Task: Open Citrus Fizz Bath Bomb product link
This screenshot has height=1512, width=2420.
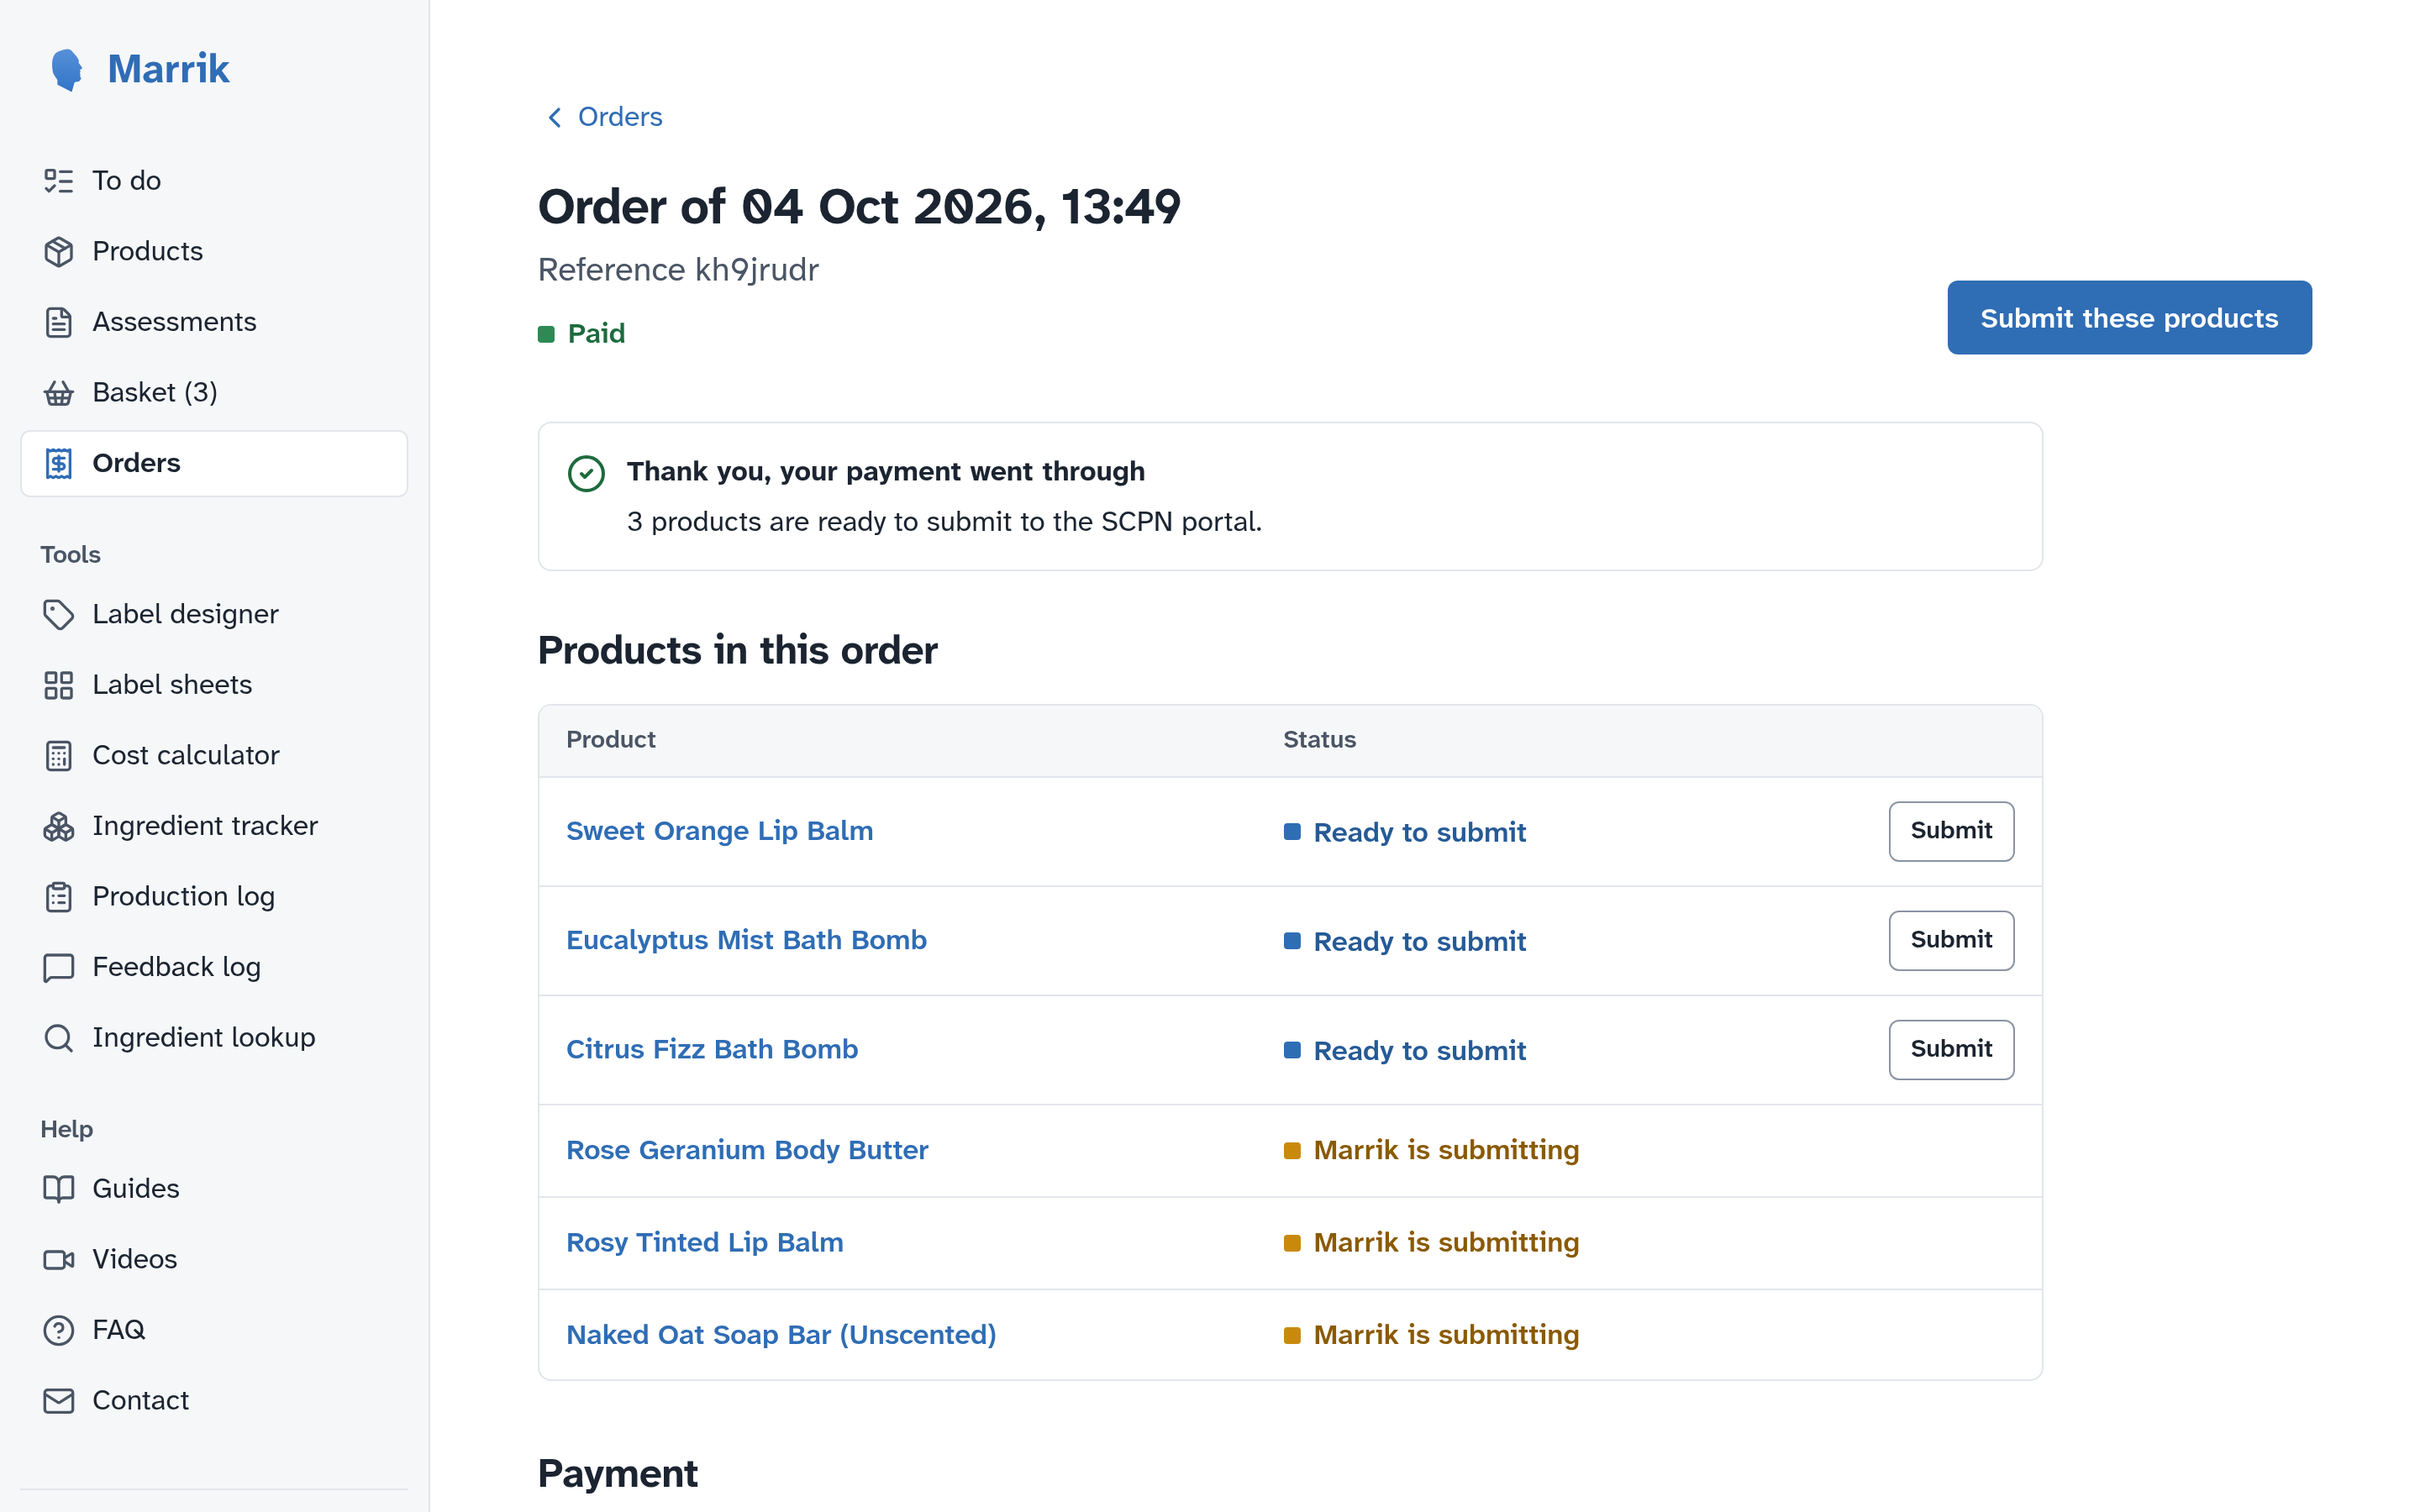Action: pos(712,1049)
